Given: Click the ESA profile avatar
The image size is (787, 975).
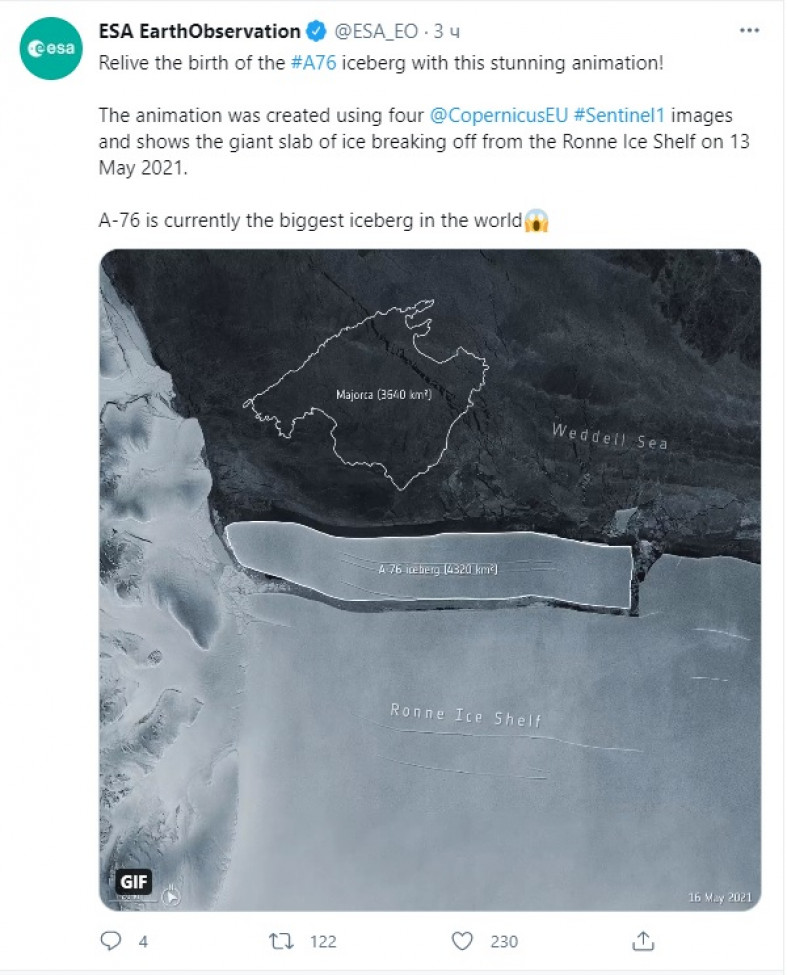Looking at the screenshot, I should tap(49, 50).
